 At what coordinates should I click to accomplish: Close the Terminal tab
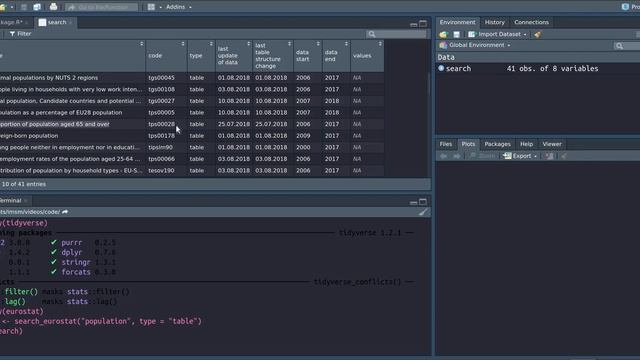point(26,201)
